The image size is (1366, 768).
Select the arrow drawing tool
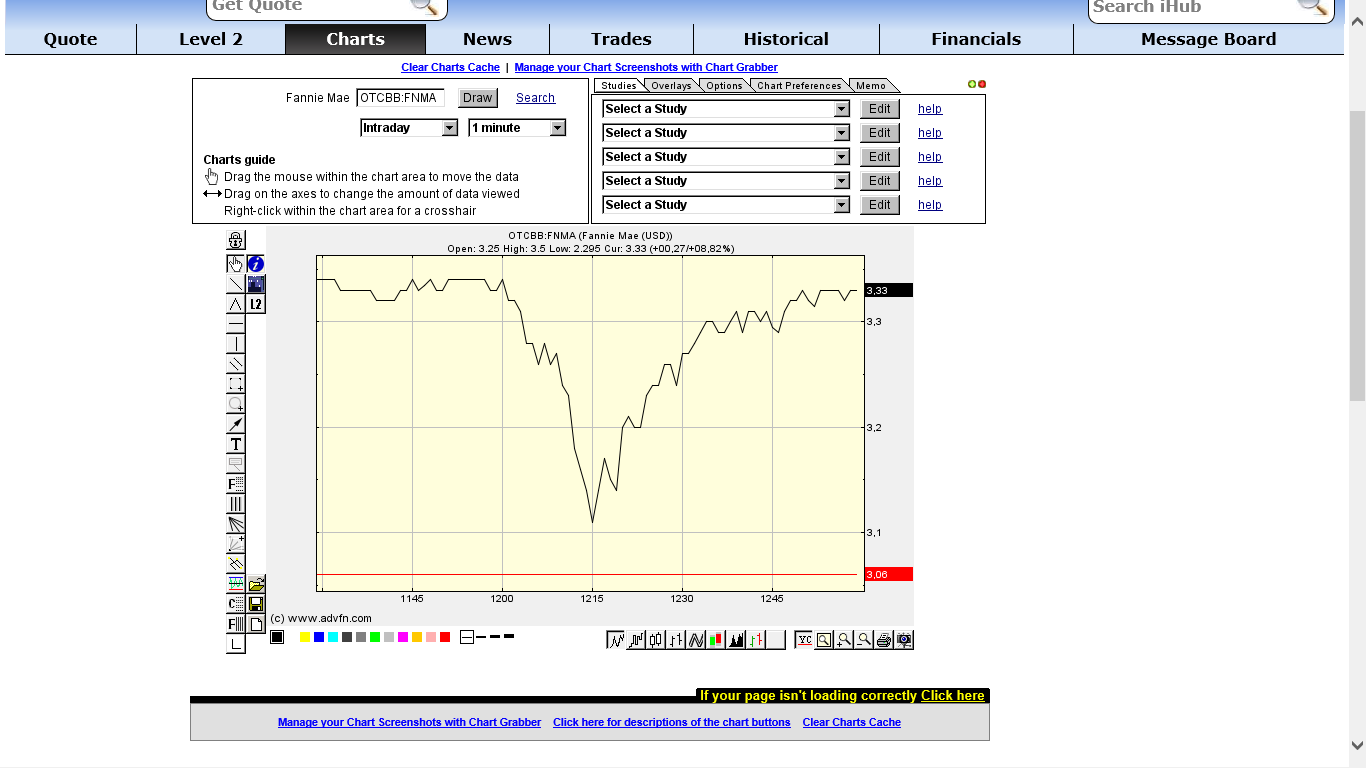(236, 424)
